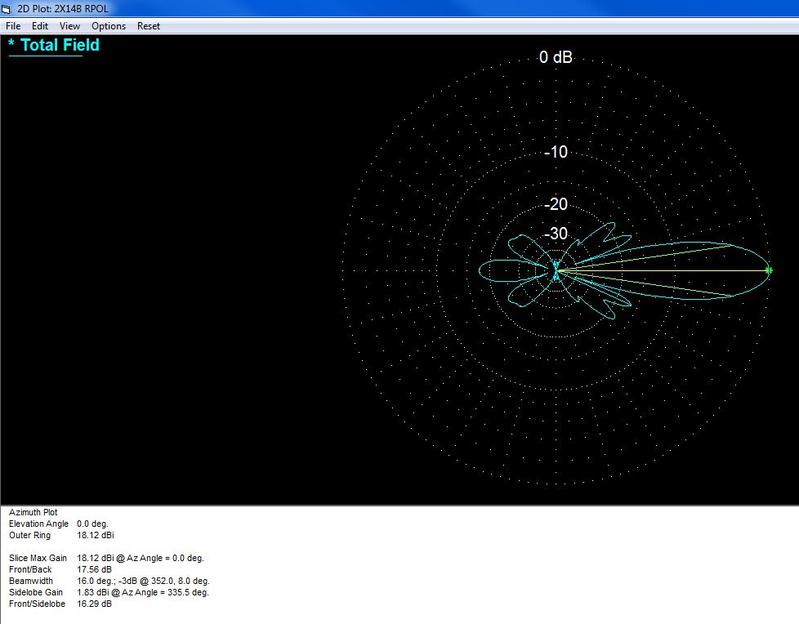Click the Elevation Angle 0.0 deg. value

pyautogui.click(x=92, y=524)
